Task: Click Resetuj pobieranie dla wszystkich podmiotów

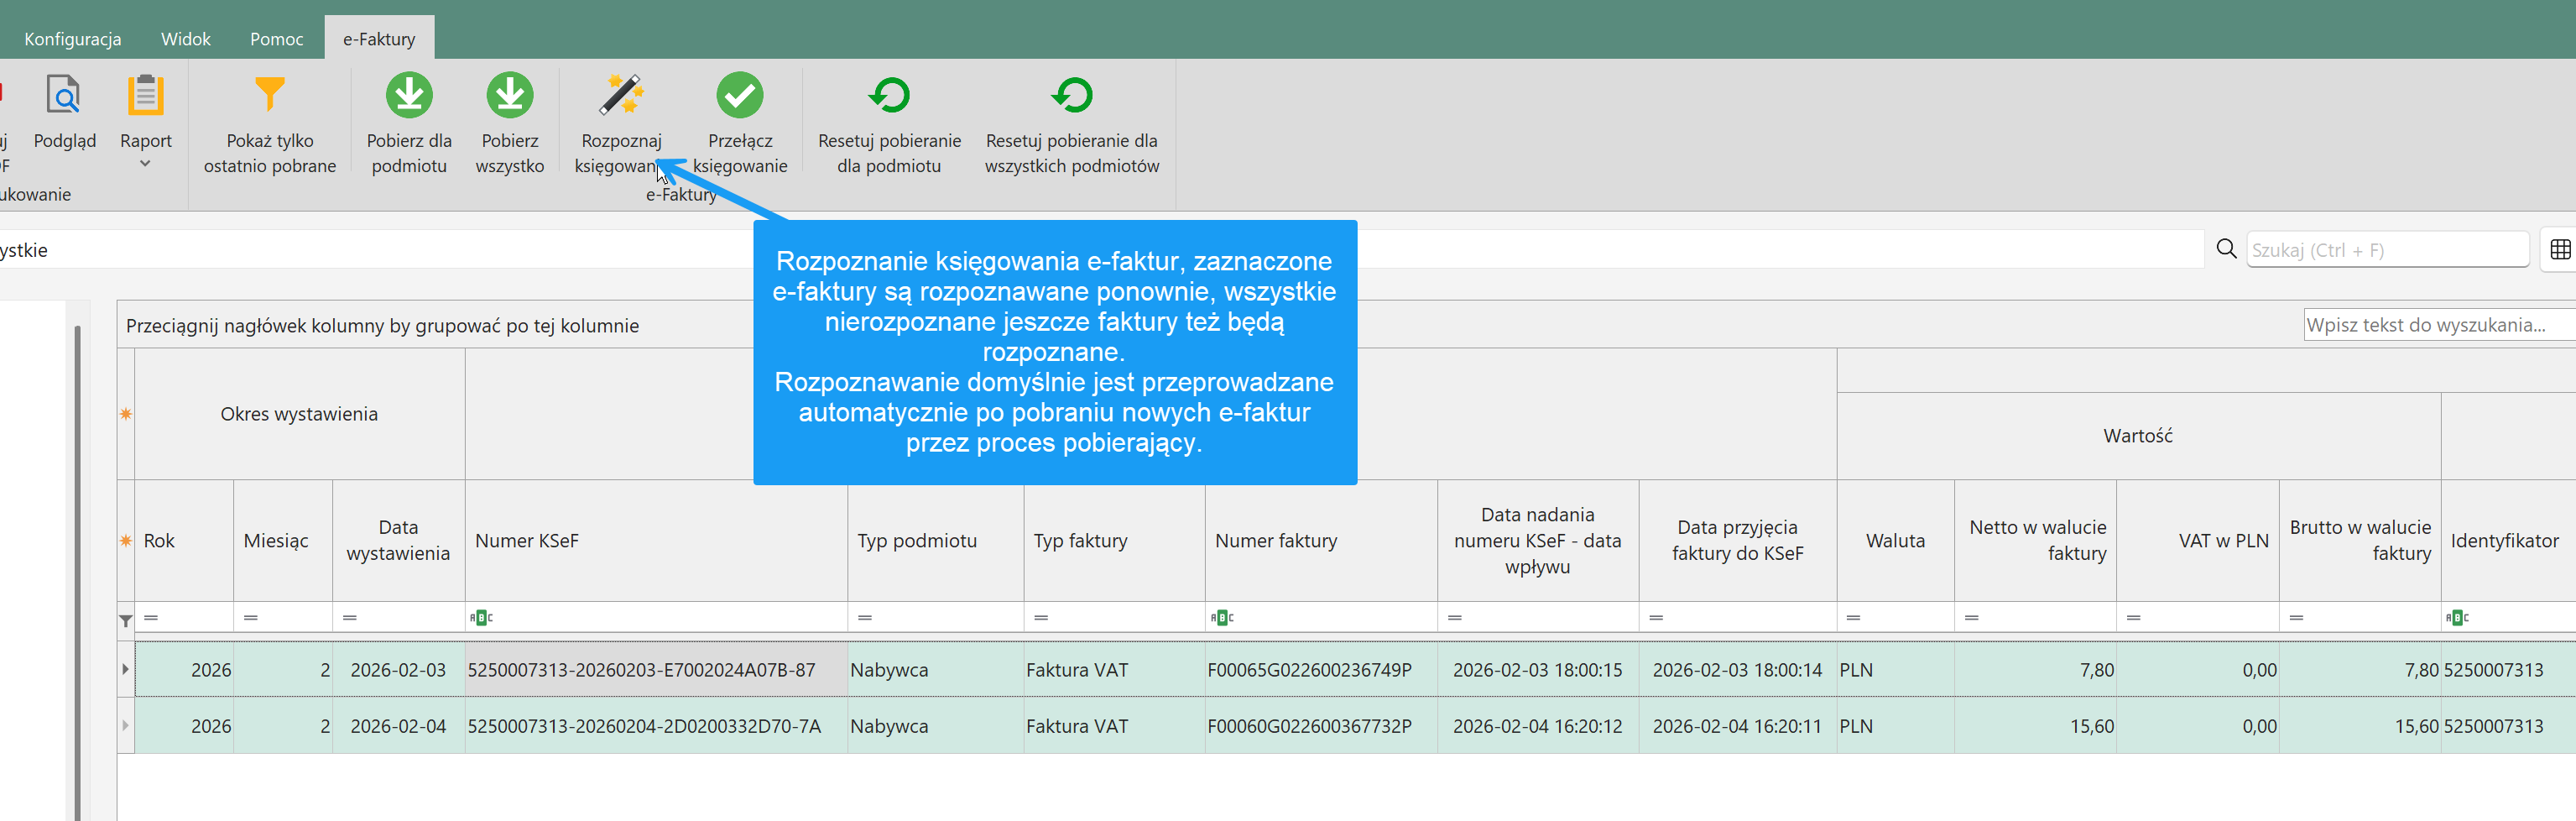Action: 1071,97
